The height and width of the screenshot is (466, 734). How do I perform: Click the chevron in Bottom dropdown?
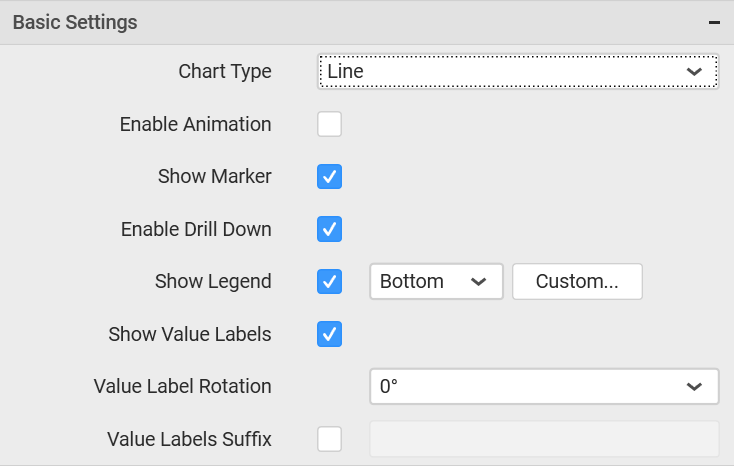coord(478,282)
